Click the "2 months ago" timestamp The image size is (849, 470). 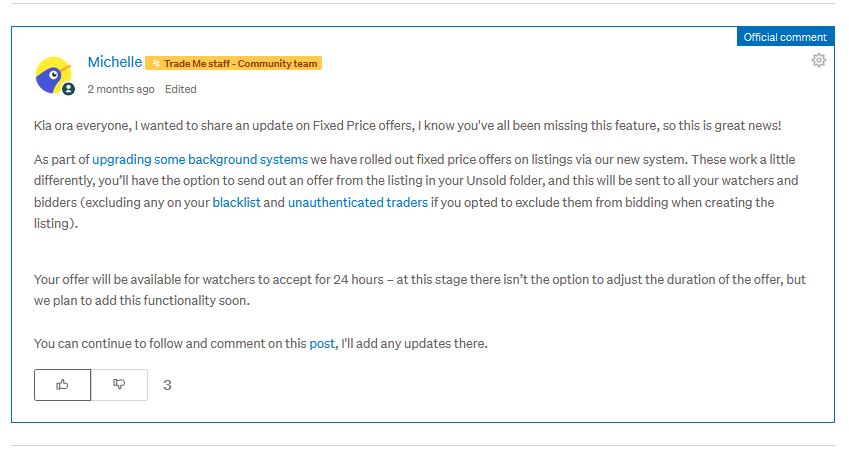click(x=121, y=89)
